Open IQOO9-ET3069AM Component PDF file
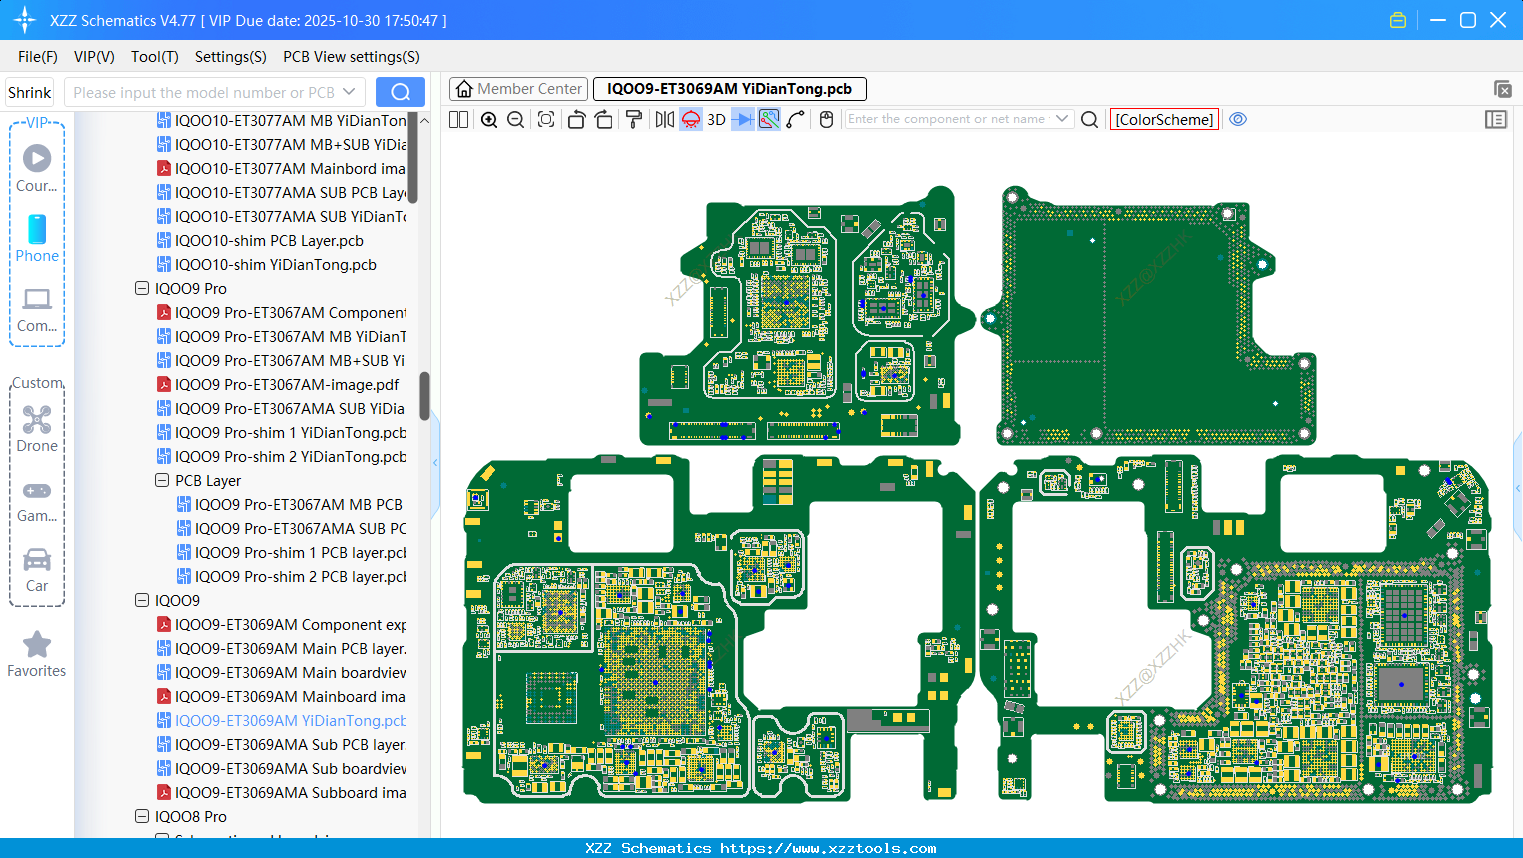Image resolution: width=1523 pixels, height=858 pixels. pos(281,624)
